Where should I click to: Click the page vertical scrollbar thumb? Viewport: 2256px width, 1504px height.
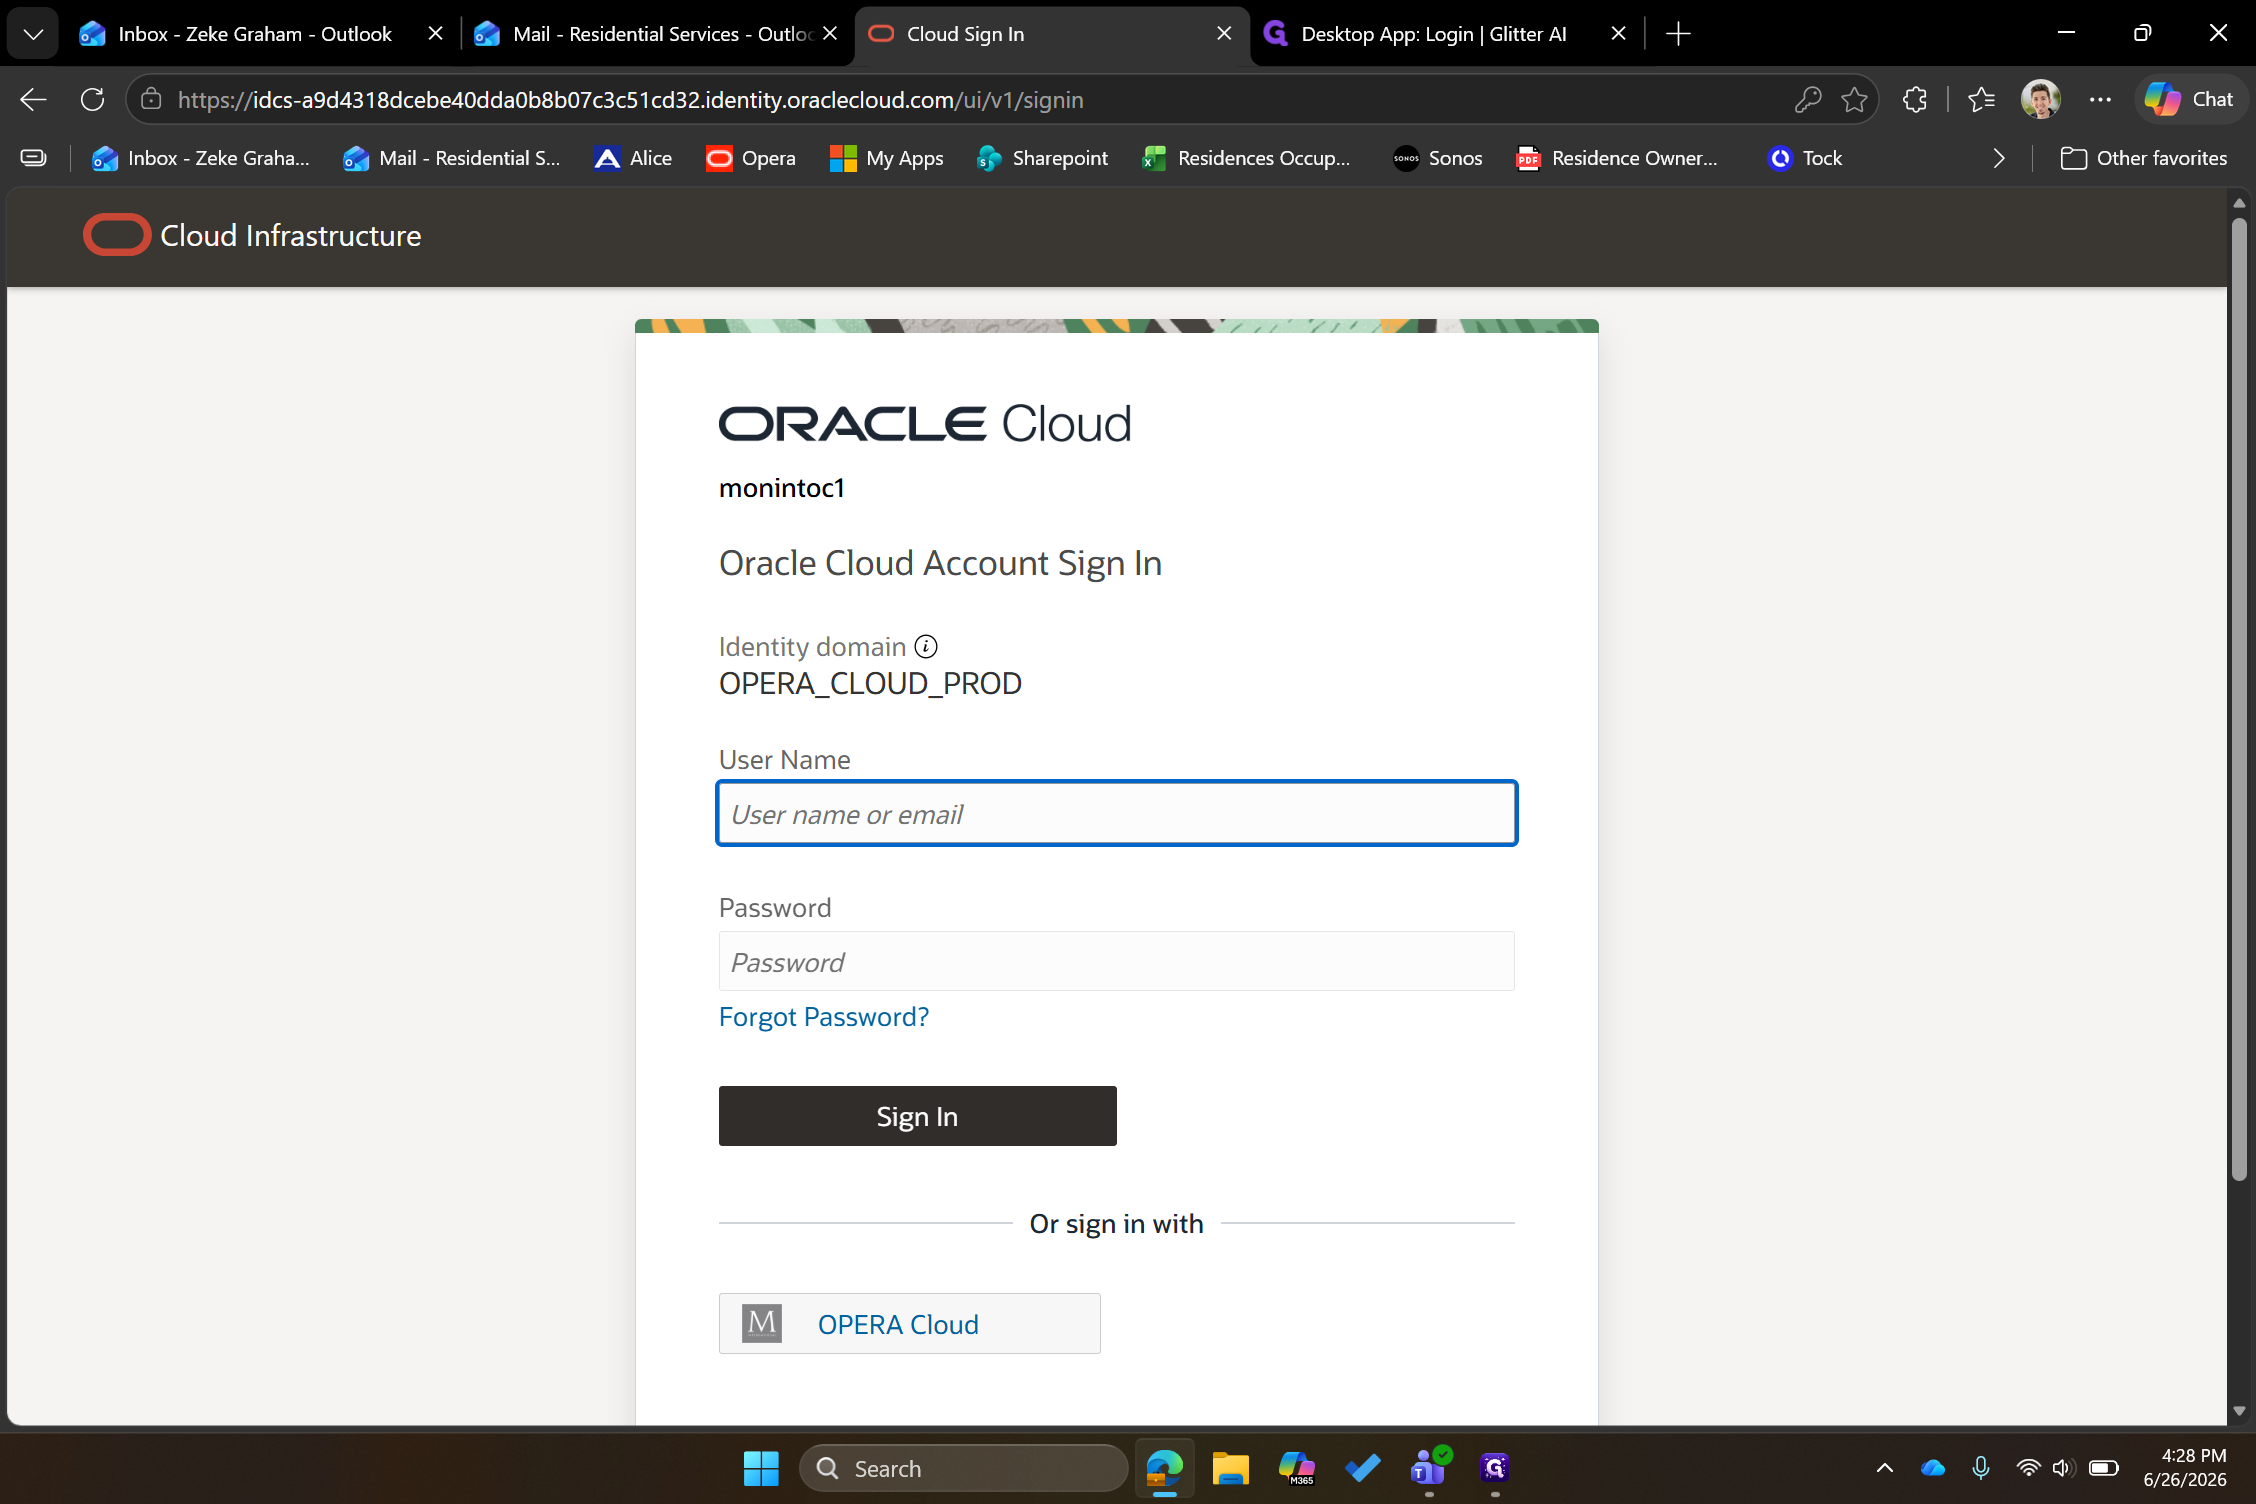2239,700
